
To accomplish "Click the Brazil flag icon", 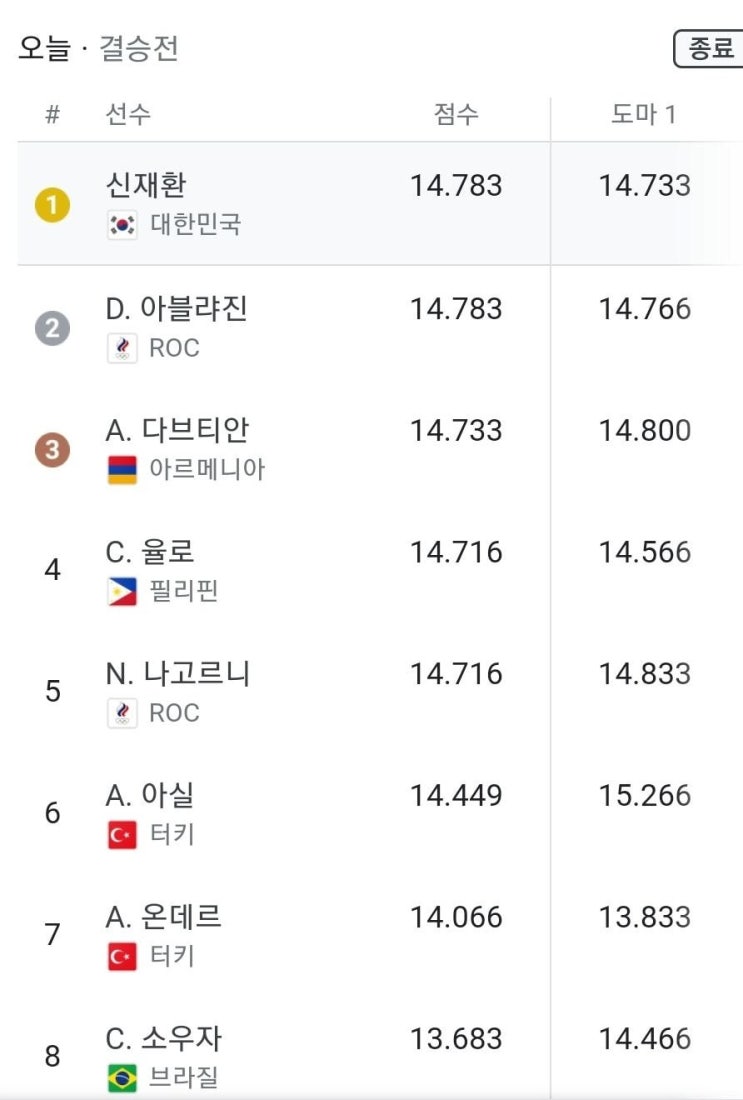I will (x=122, y=1078).
